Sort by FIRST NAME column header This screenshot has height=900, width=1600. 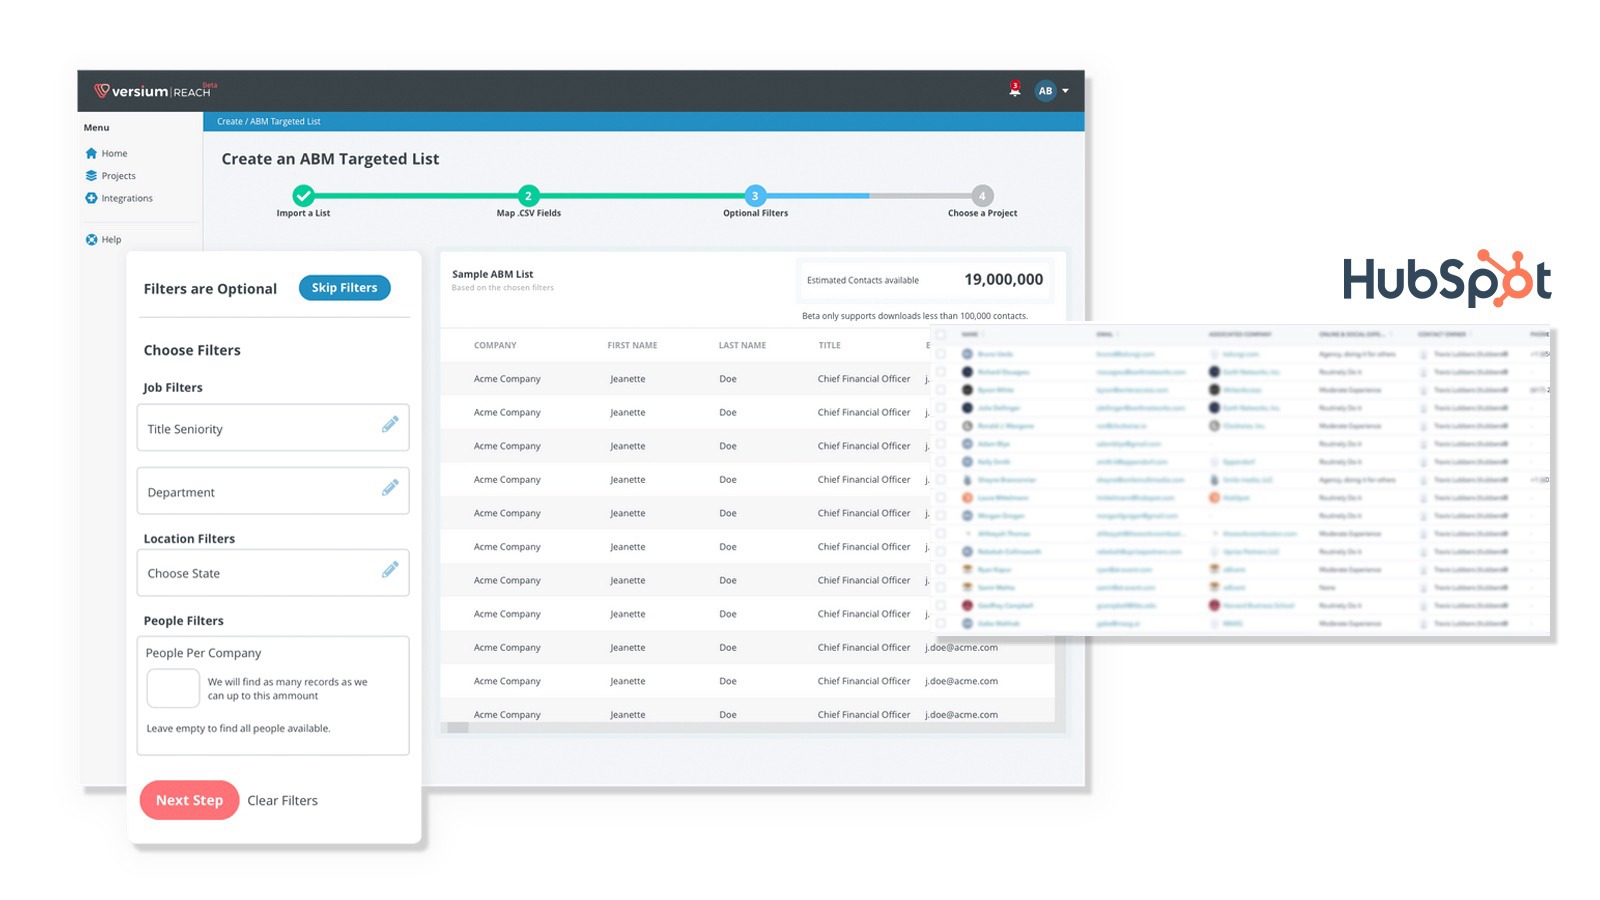[x=632, y=346]
